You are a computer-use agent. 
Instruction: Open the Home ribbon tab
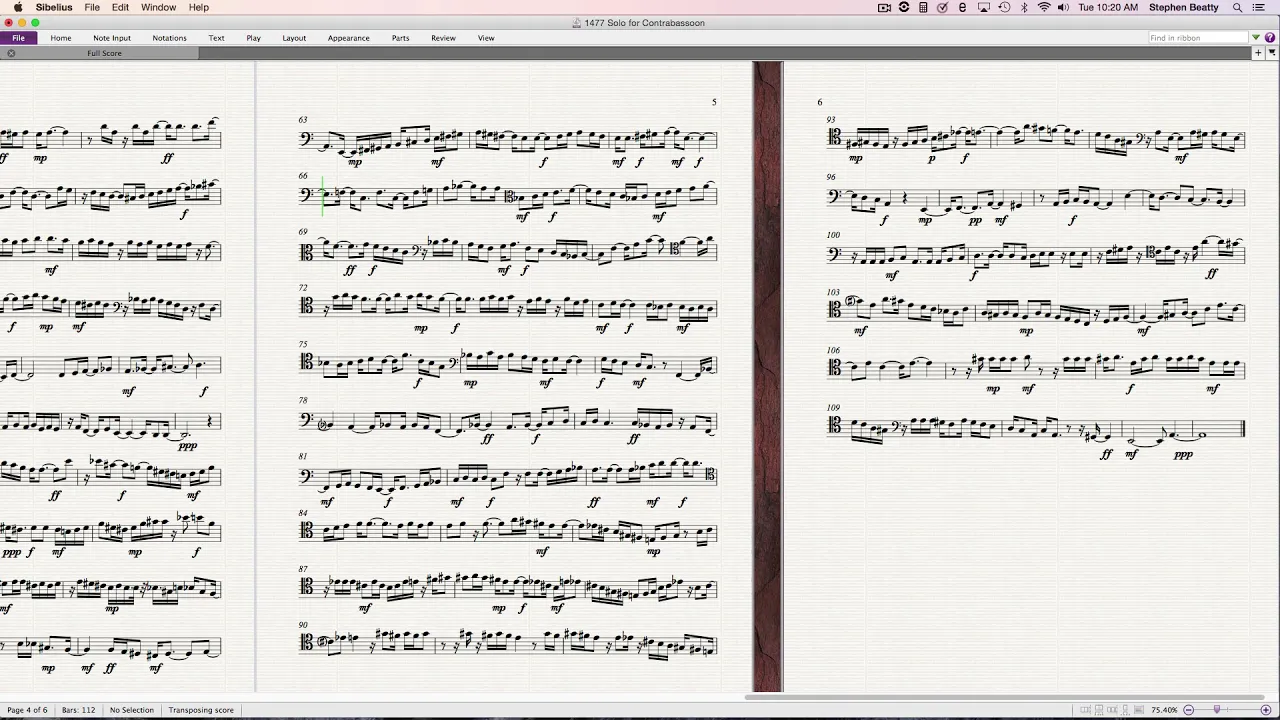coord(61,38)
